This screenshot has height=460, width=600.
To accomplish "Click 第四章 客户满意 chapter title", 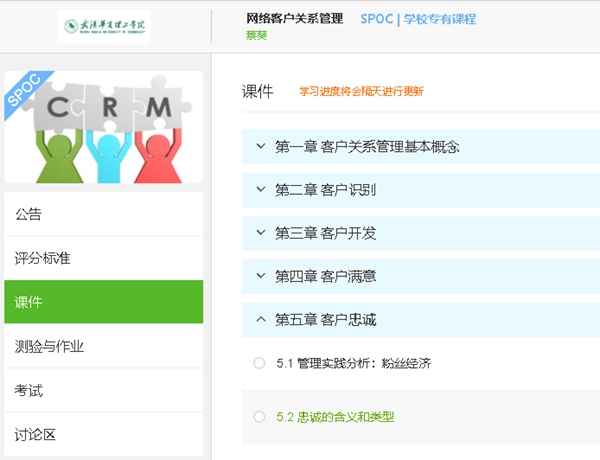I will click(326, 276).
